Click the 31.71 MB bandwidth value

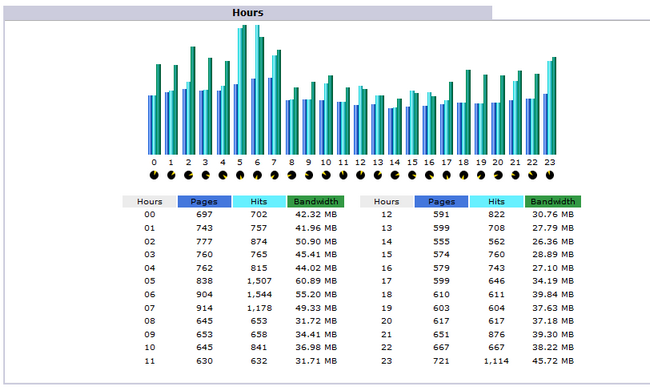pos(316,361)
